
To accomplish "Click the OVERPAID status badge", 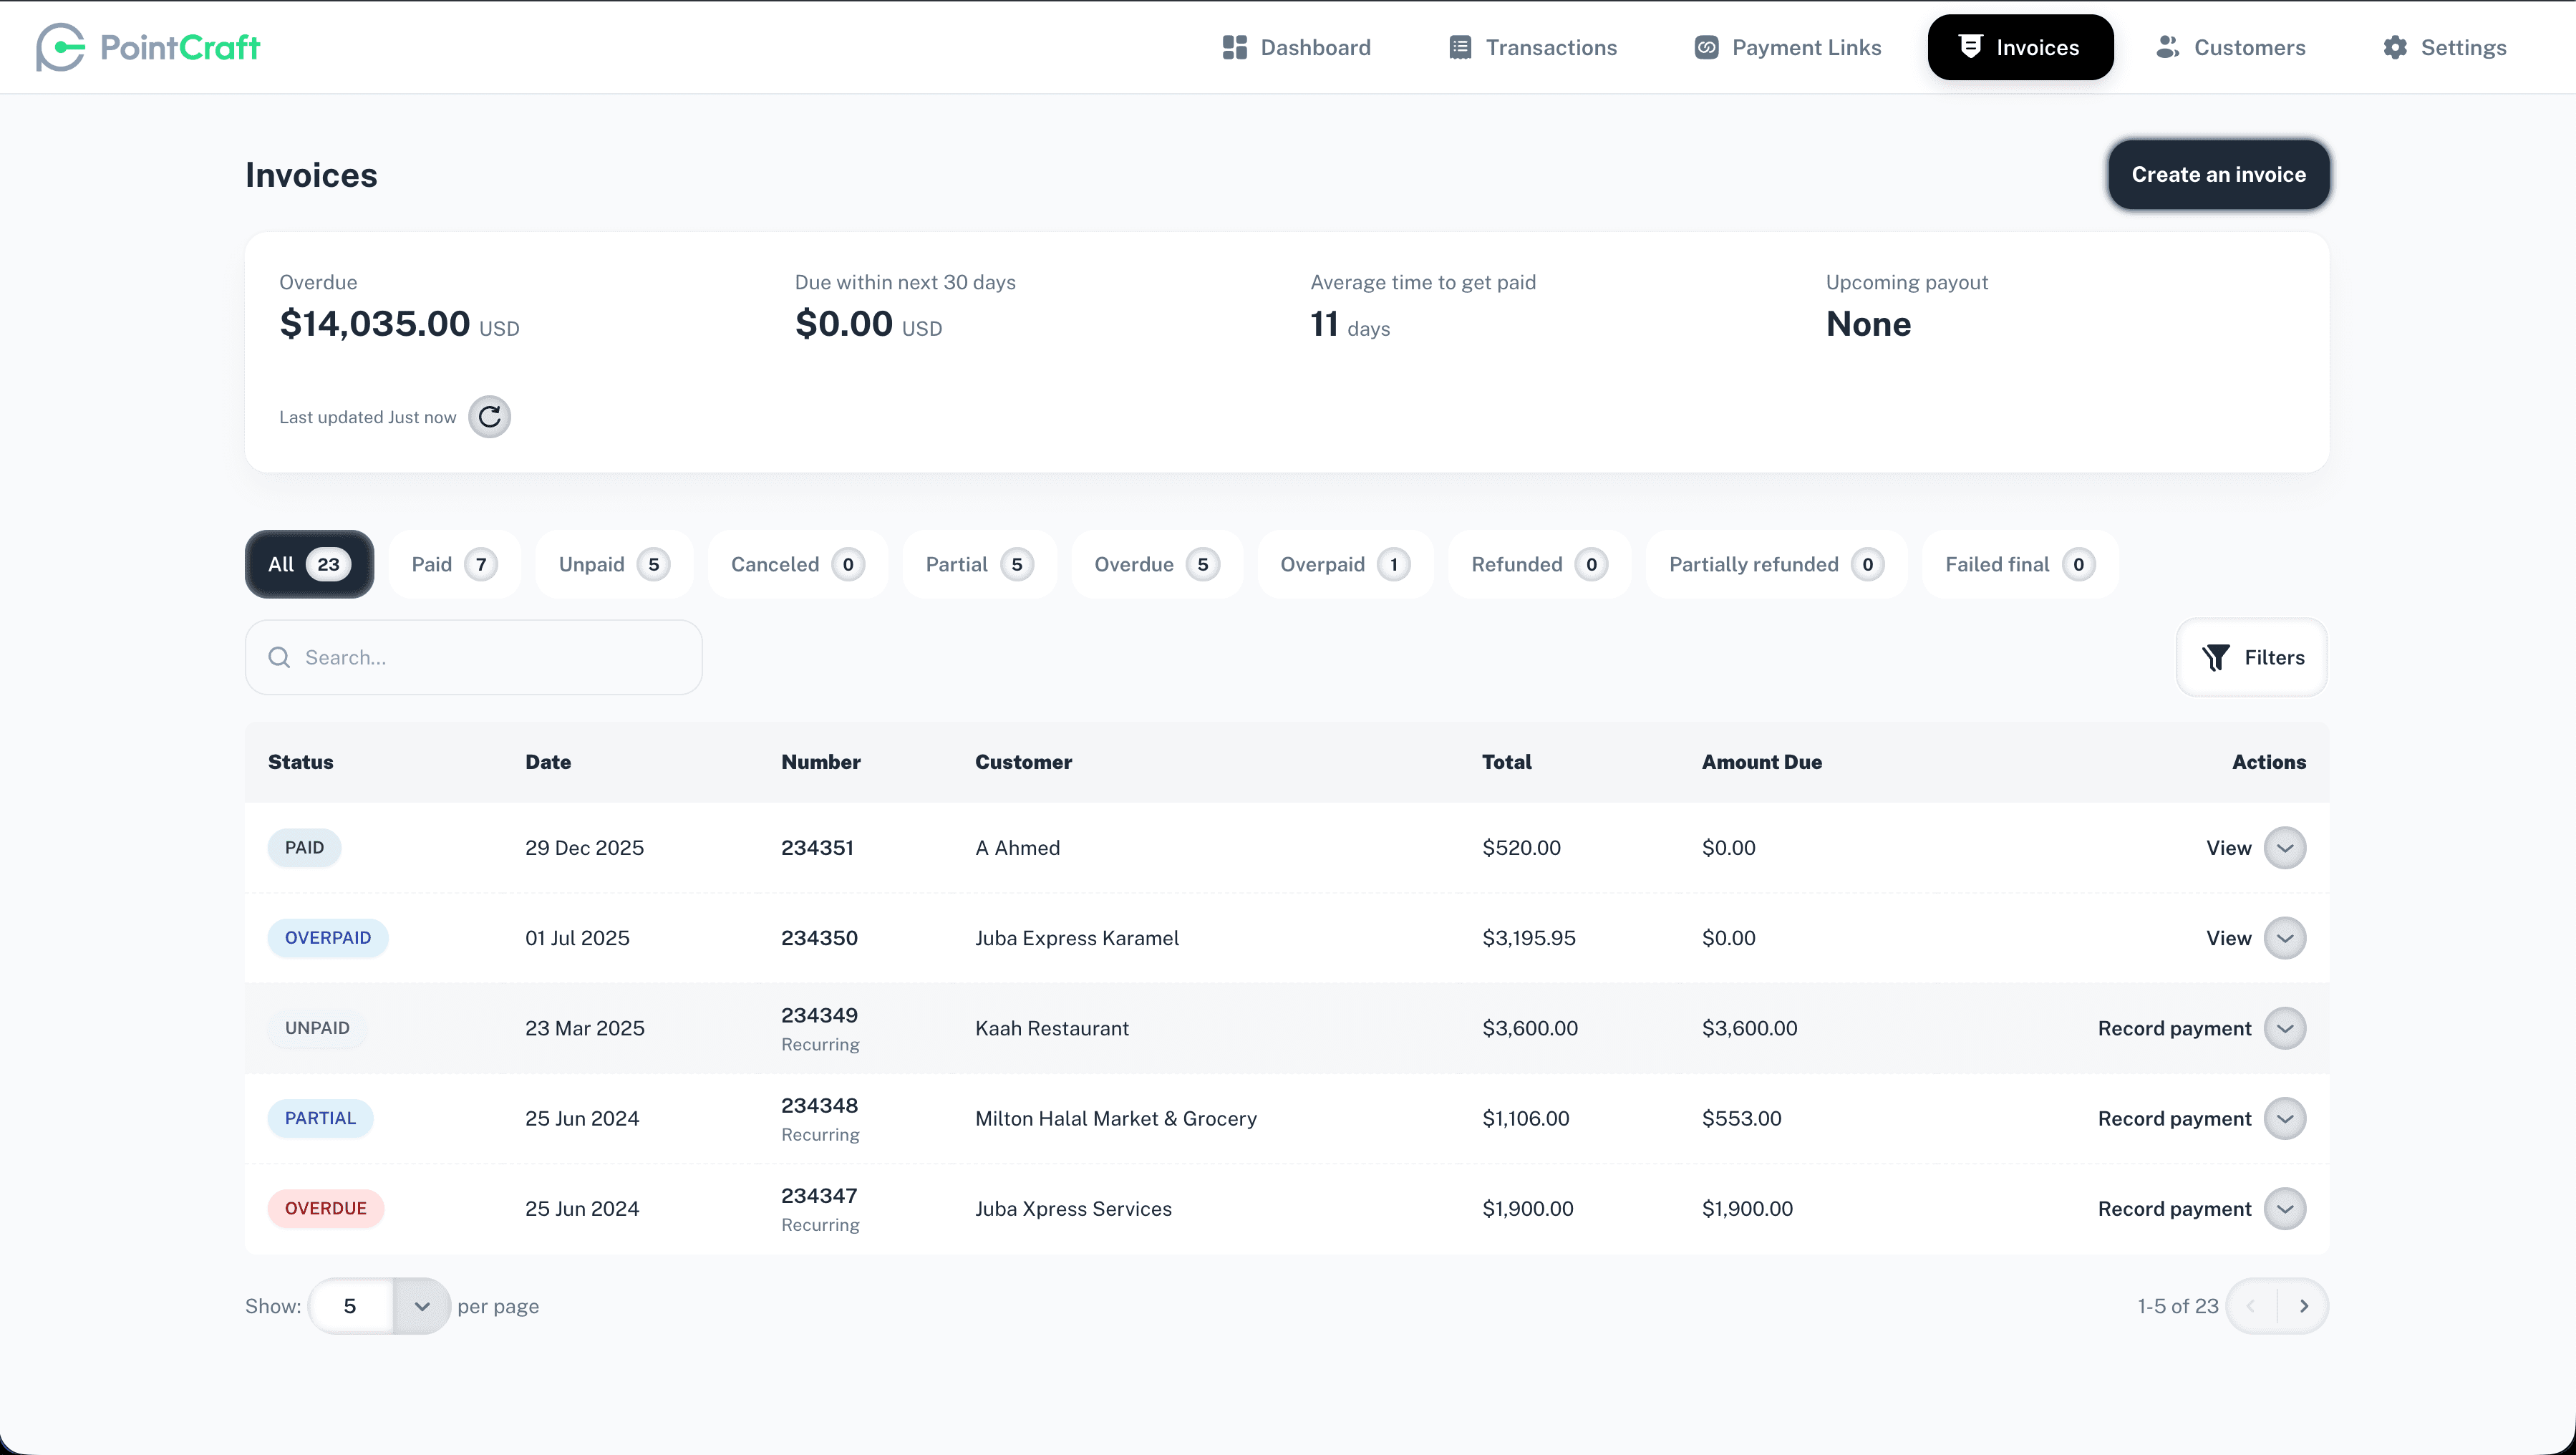I will tap(327, 938).
